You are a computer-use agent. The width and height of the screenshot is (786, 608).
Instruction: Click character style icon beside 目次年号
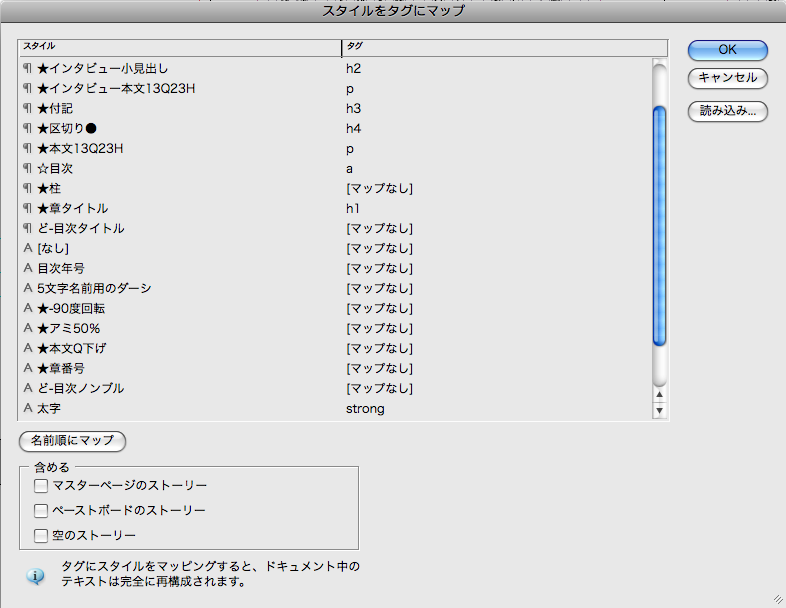pos(28,268)
